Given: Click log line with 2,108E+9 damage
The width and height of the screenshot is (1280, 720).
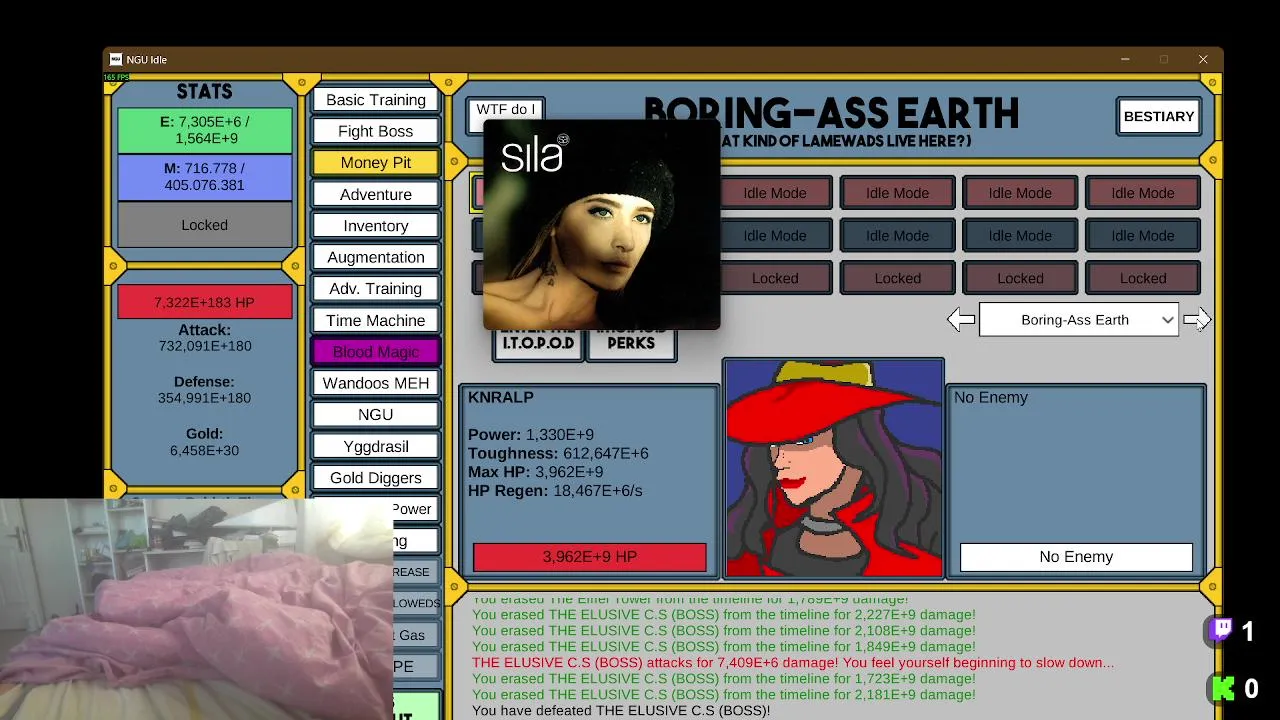Looking at the screenshot, I should (724, 631).
